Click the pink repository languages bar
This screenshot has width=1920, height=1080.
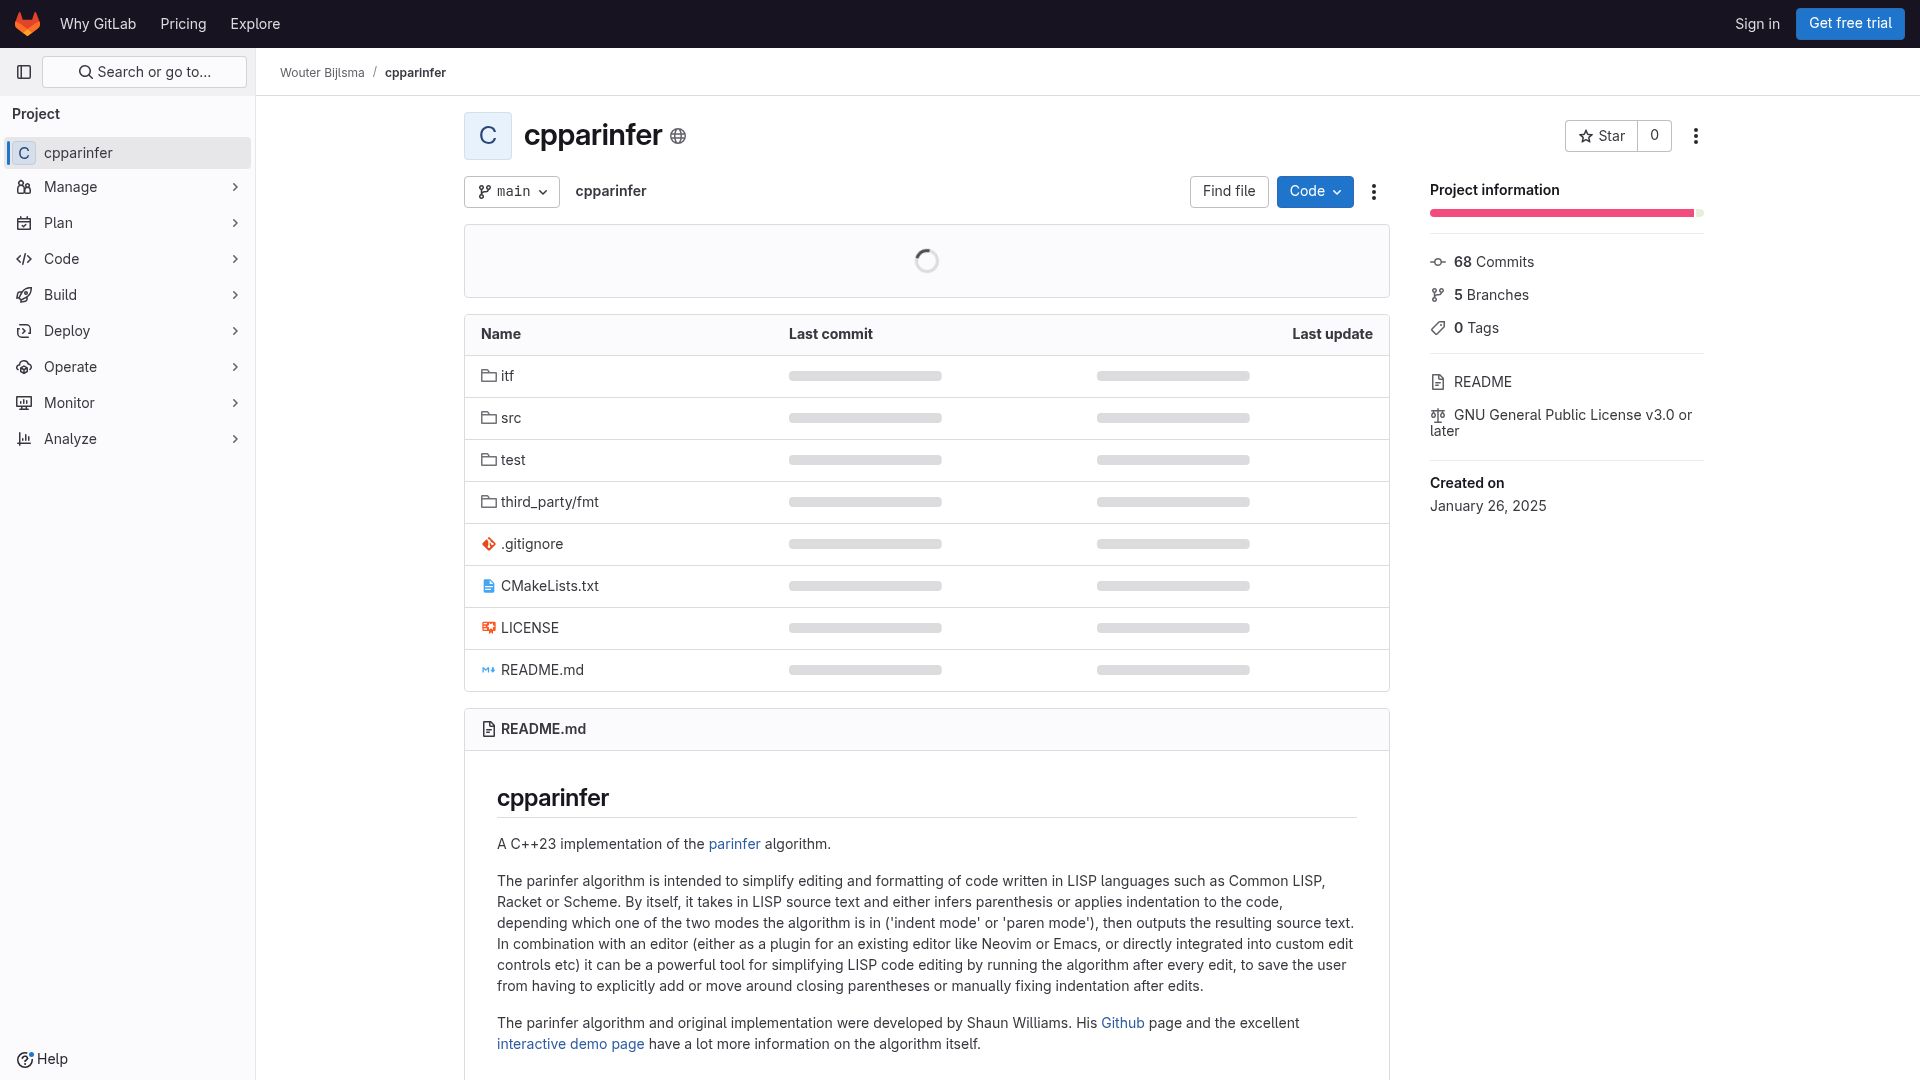[1561, 213]
